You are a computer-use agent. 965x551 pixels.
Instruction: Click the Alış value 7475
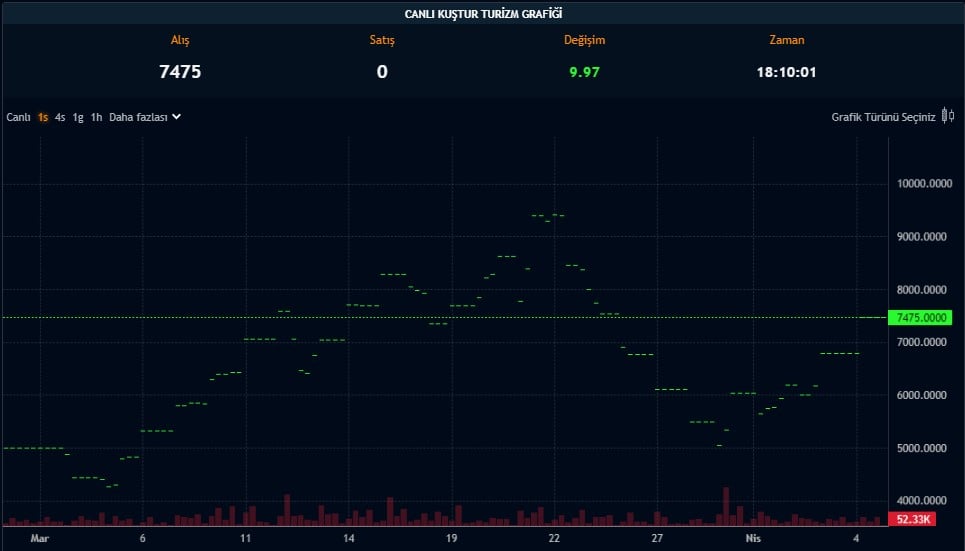(180, 72)
